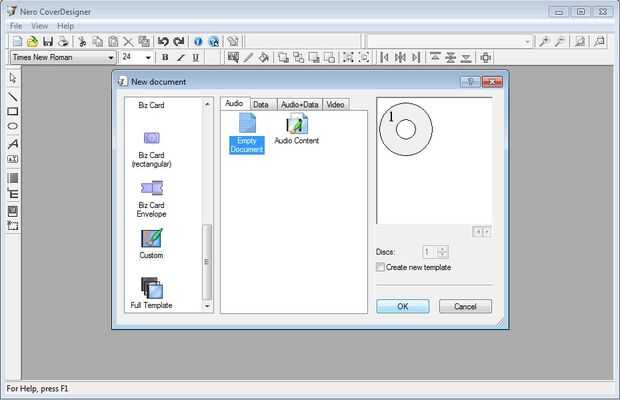Screen dimensions: 620x400
Task: Switch to the Data tab
Action: 261,104
